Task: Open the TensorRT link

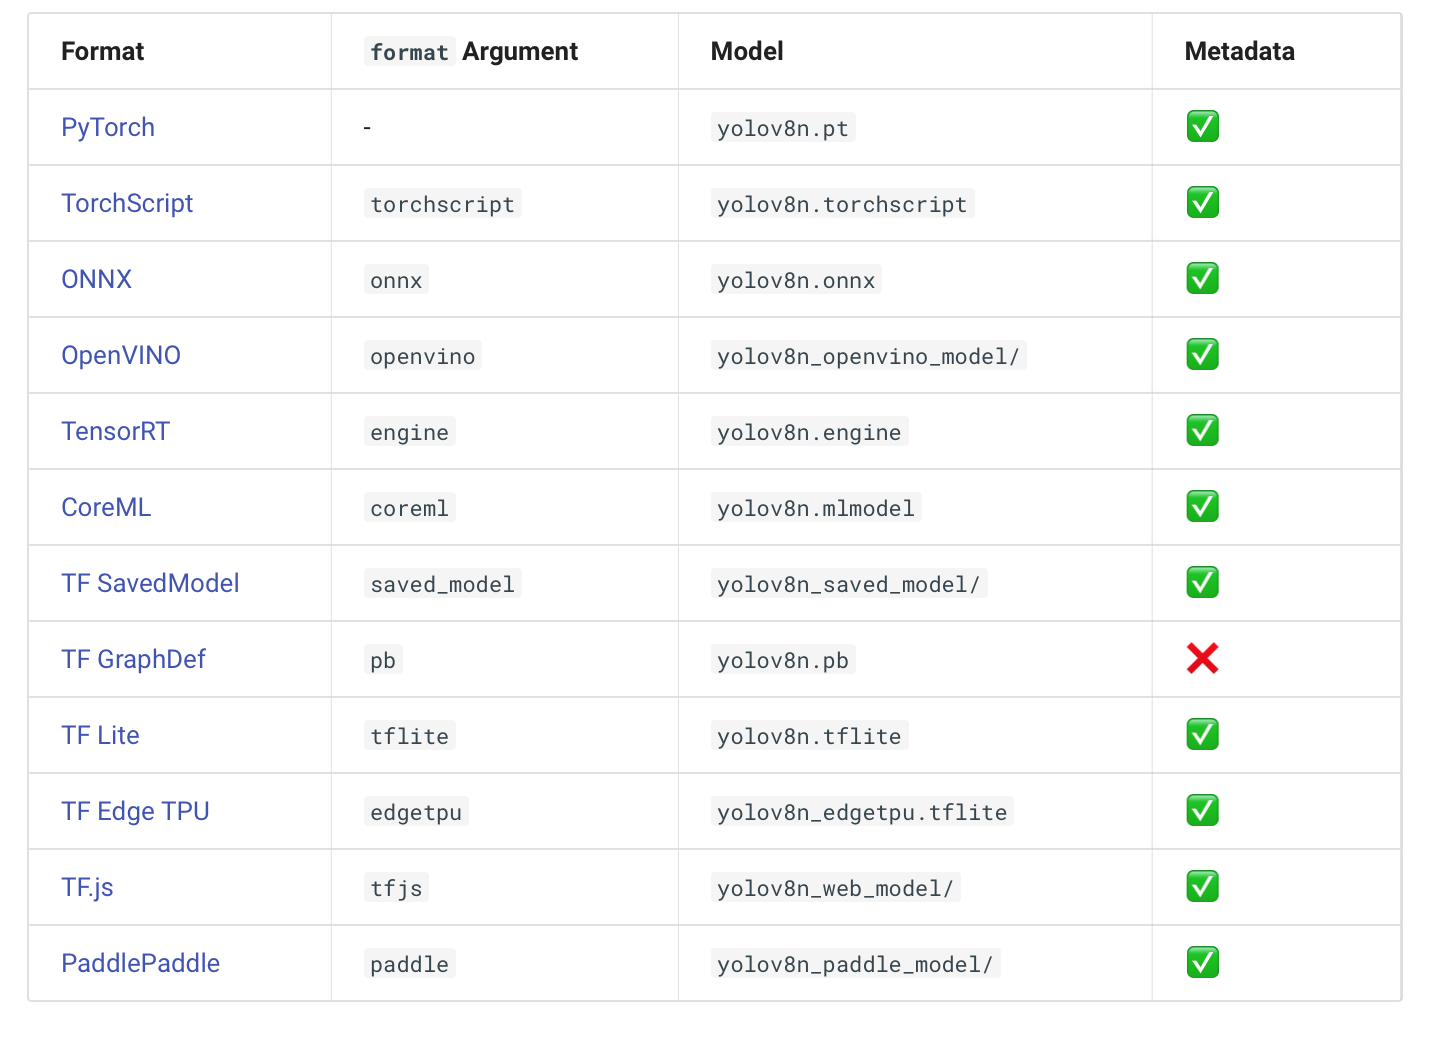Action: point(116,431)
